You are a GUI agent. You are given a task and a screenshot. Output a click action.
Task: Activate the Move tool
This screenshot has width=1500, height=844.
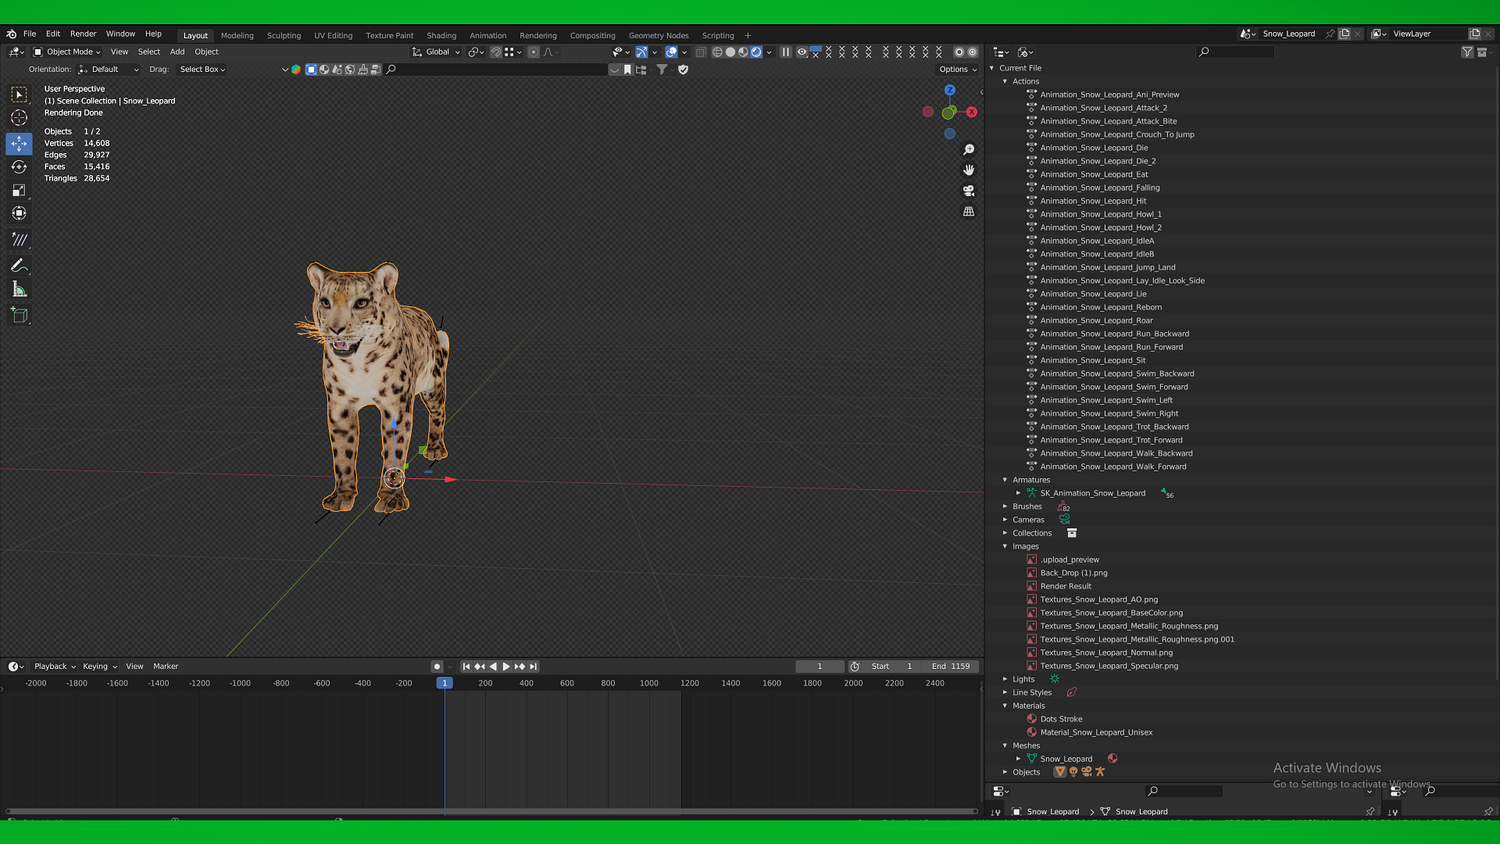pyautogui.click(x=19, y=144)
